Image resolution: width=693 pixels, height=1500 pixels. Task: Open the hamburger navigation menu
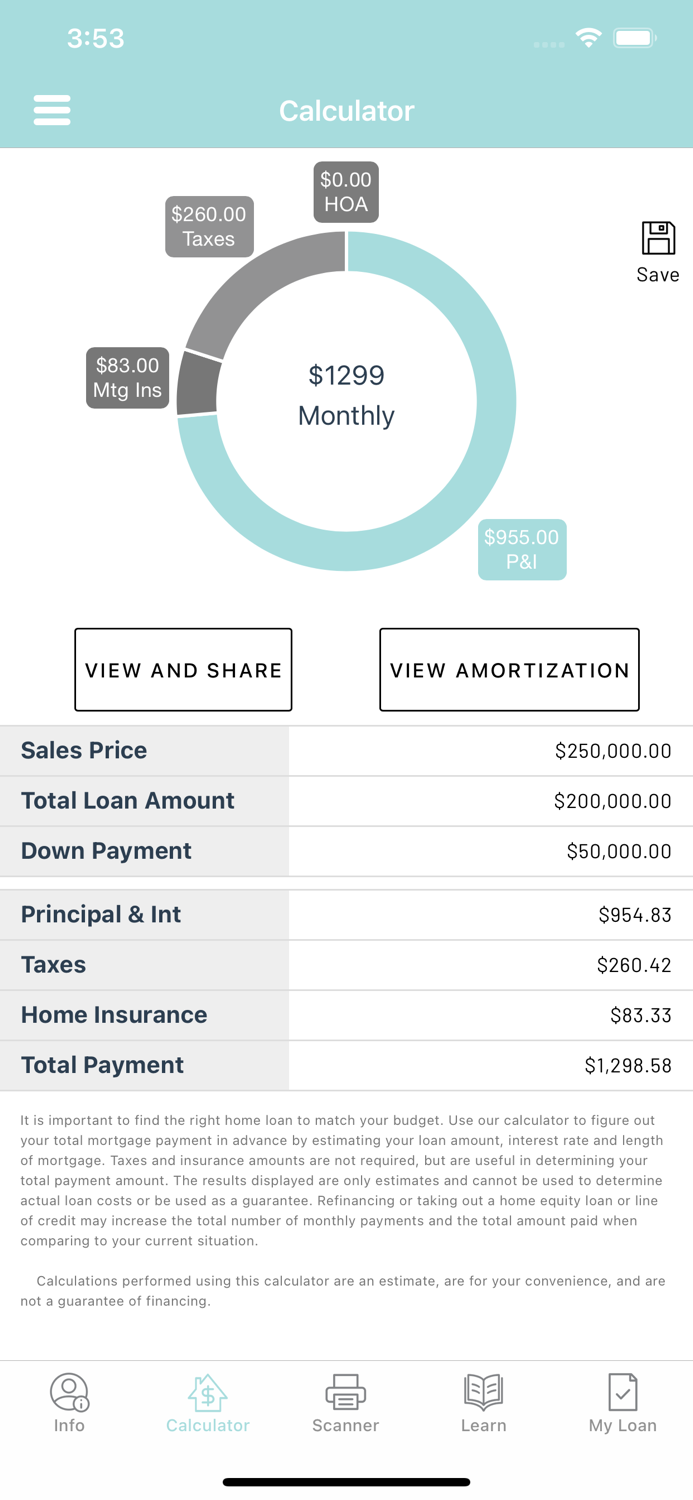[x=52, y=110]
